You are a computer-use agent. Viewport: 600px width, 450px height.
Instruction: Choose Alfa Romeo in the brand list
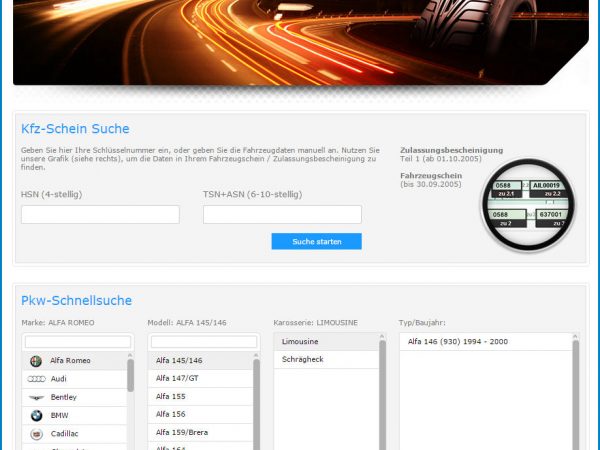pos(75,361)
